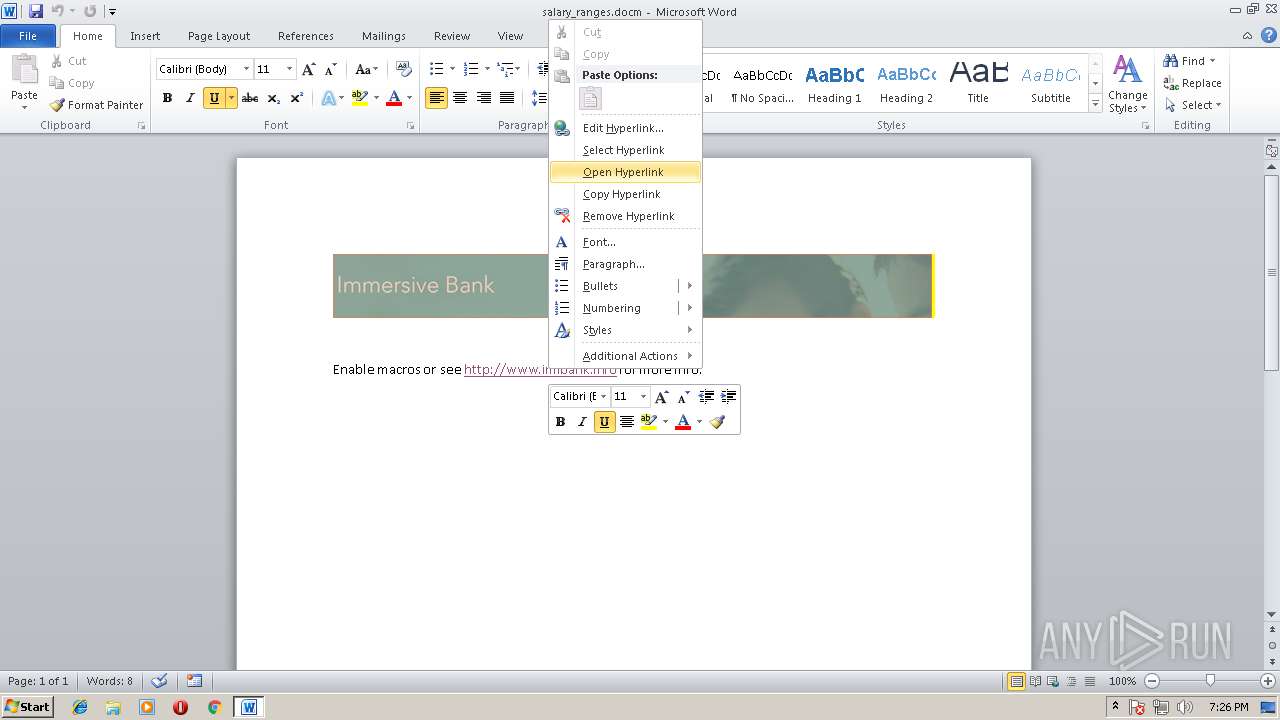Open Paragraph... from context menu
Image resolution: width=1280 pixels, height=720 pixels.
[x=625, y=264]
